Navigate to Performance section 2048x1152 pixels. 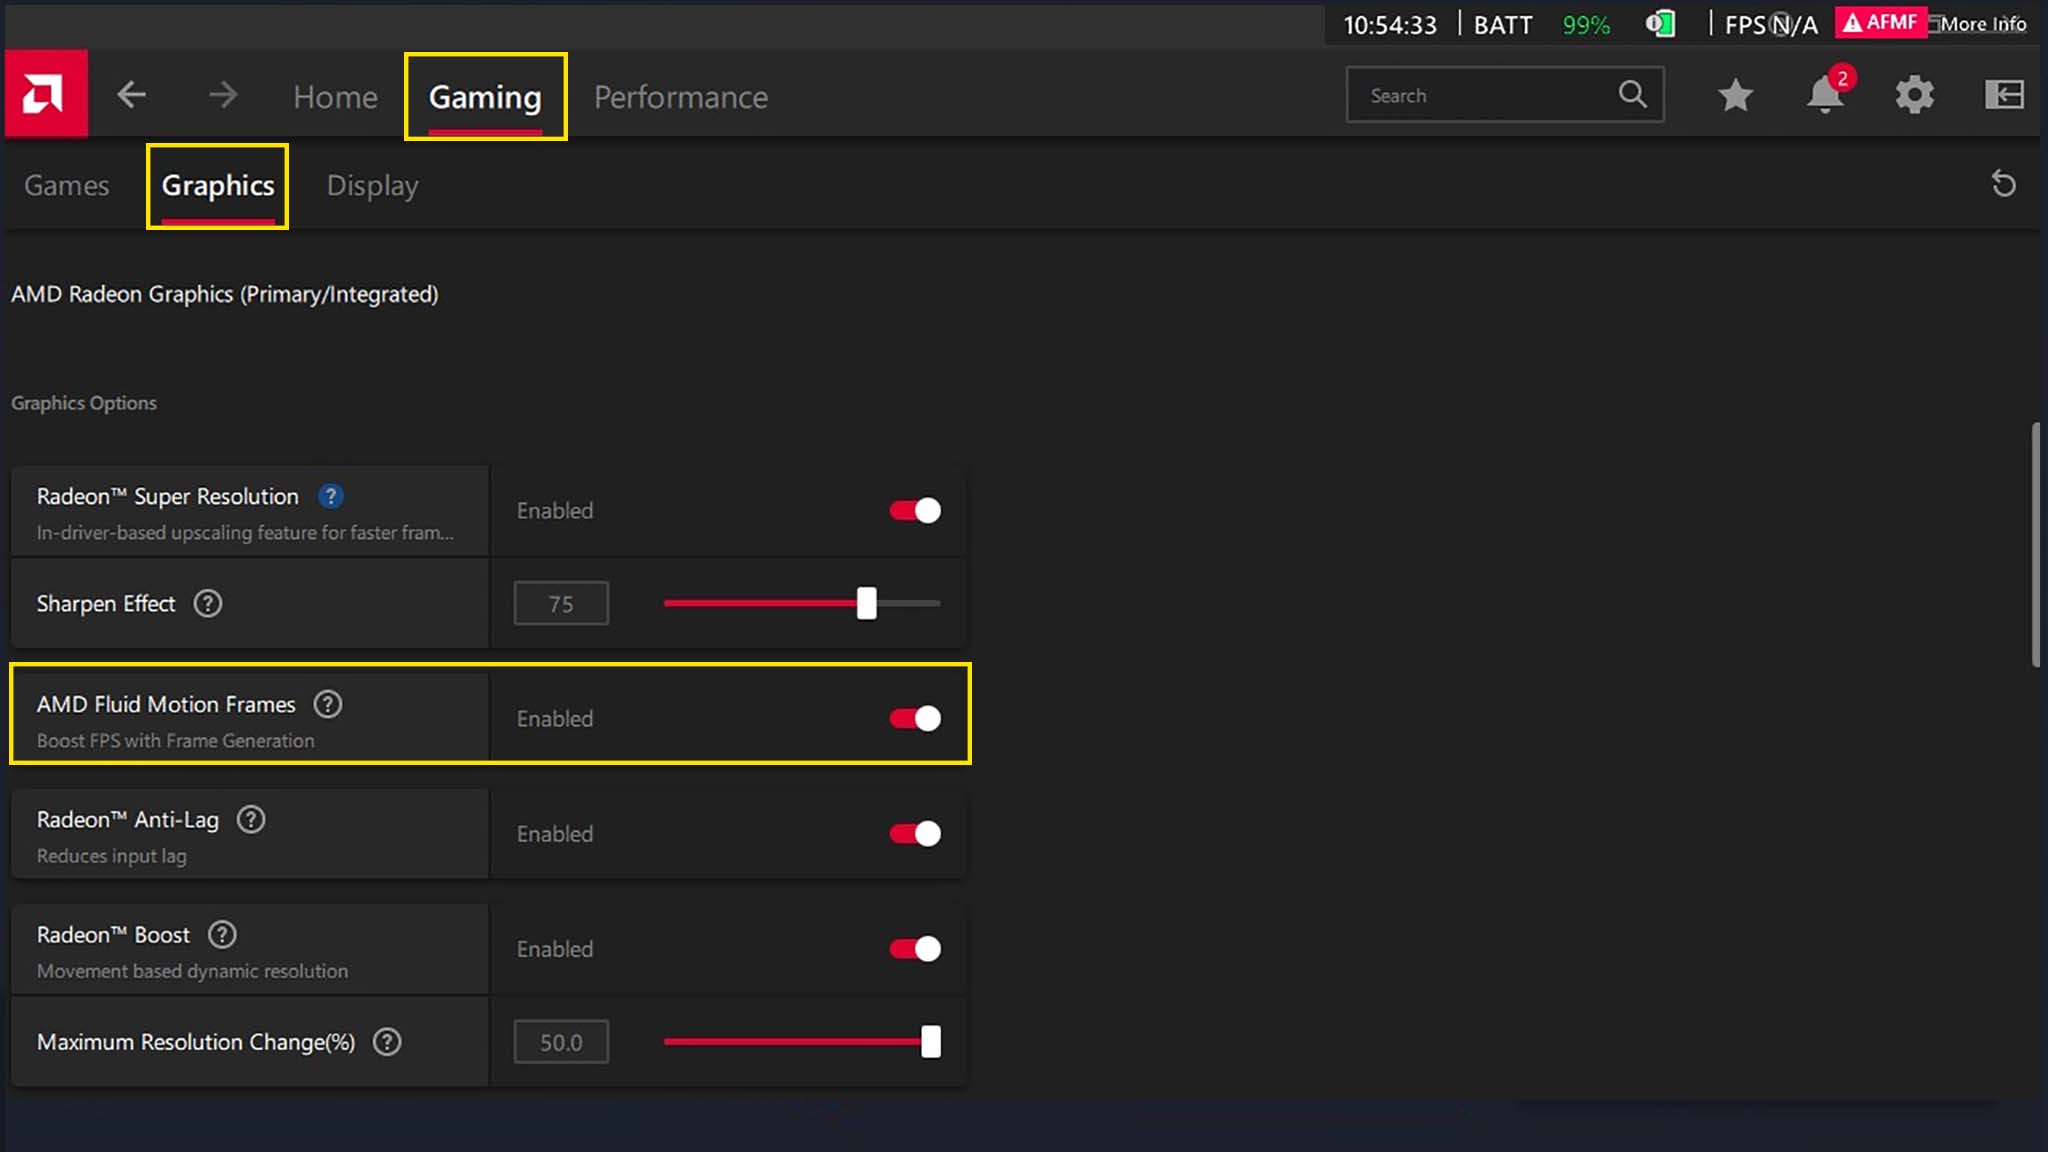pos(681,96)
